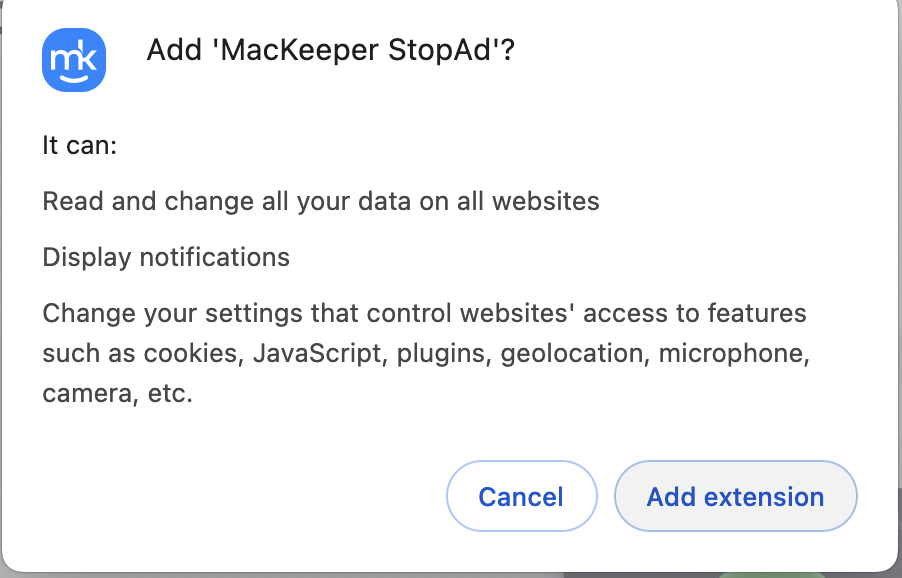Viewport: 902px width, 578px height.
Task: Select the 'Read and change all your data' line
Action: click(320, 201)
